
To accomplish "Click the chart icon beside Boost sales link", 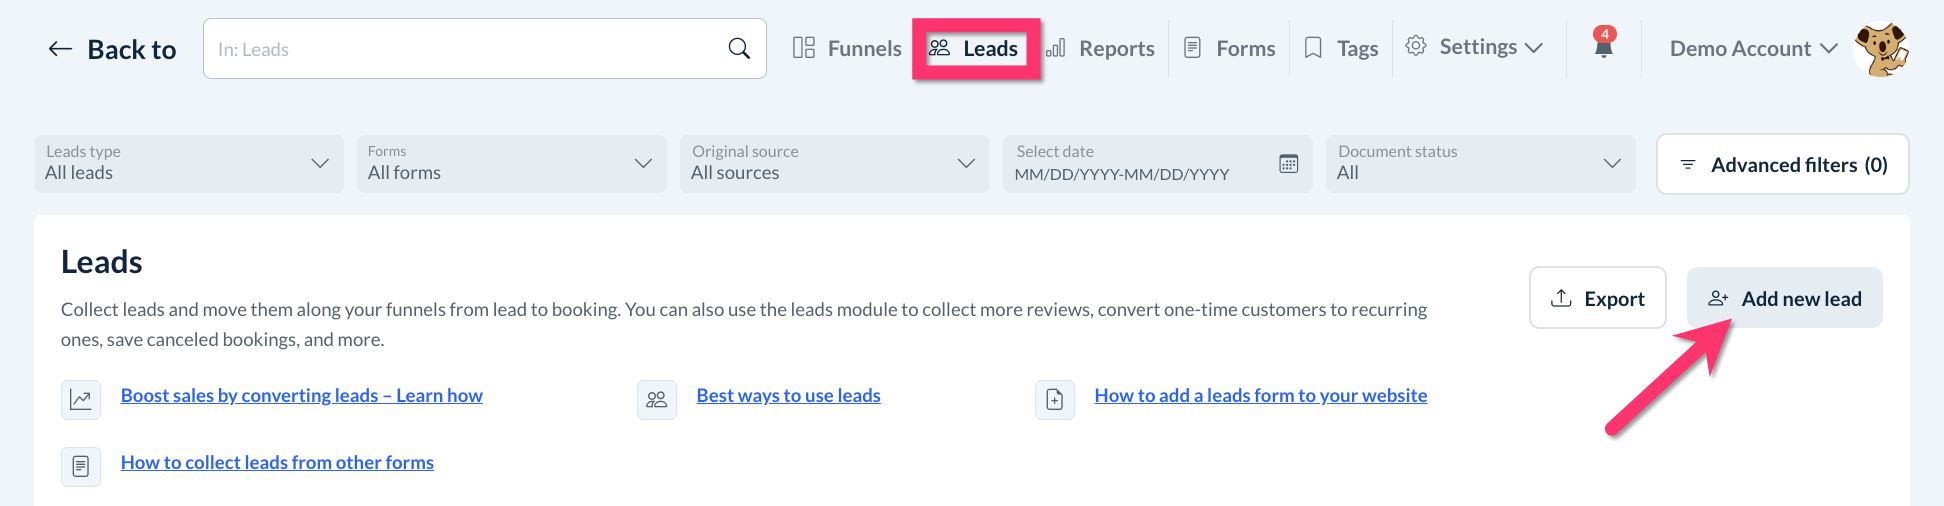I will (81, 400).
